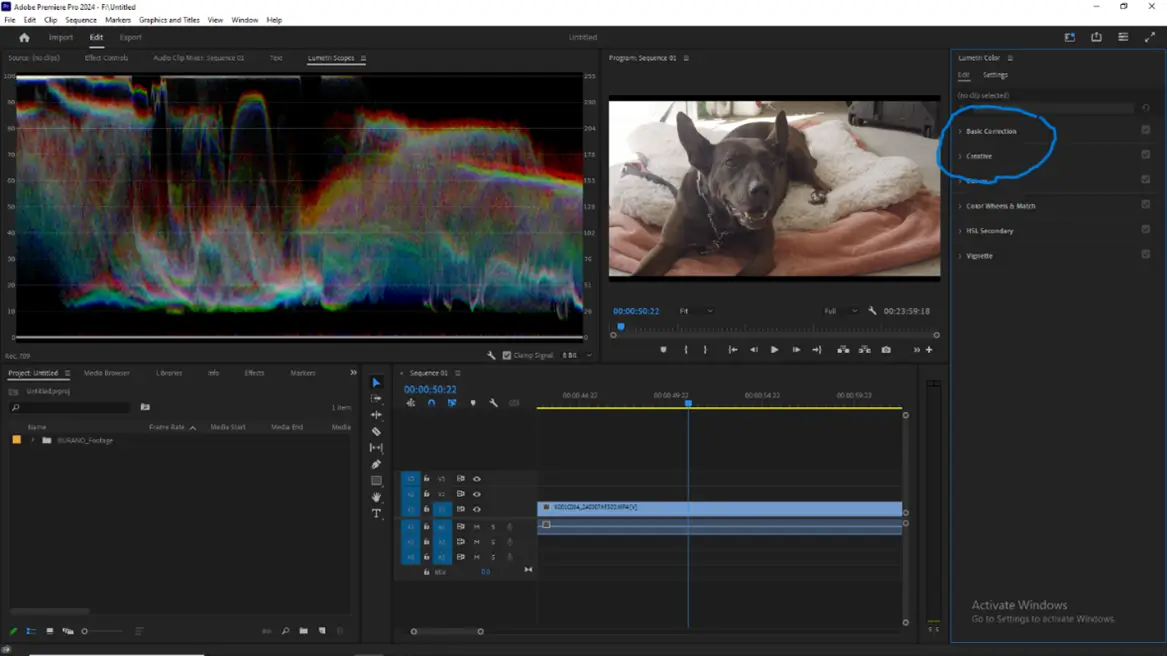The width and height of the screenshot is (1167, 656).
Task: Click the Export Frame camera icon
Action: (886, 350)
